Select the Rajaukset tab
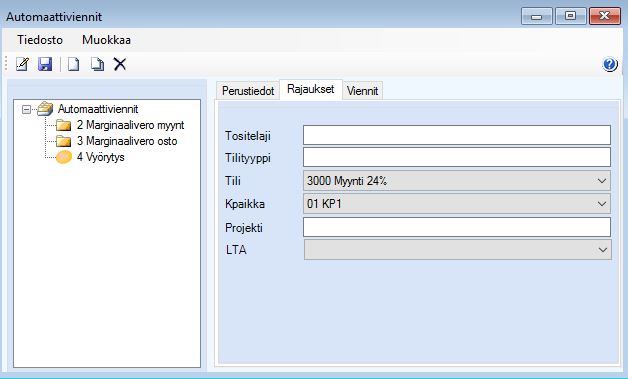628x379 pixels. tap(310, 89)
